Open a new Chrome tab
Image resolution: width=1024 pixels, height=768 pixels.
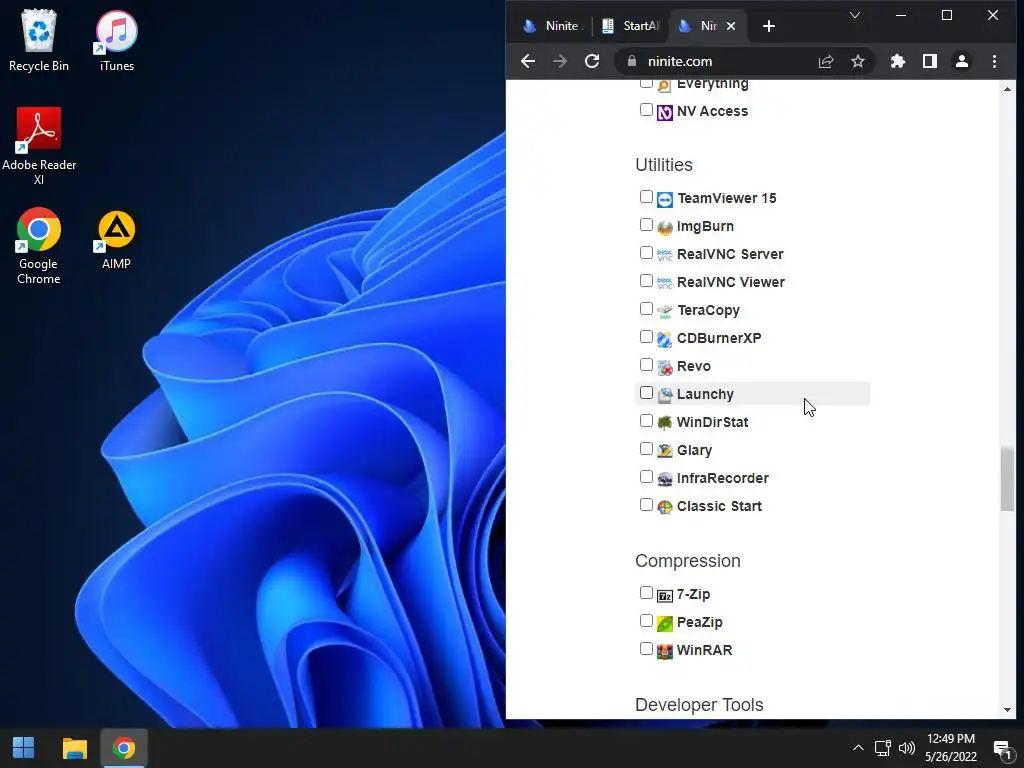tap(769, 26)
